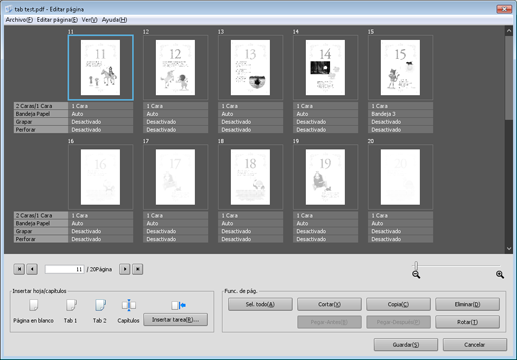Select page 12 thumbnail
The image size is (517, 360).
(x=176, y=68)
